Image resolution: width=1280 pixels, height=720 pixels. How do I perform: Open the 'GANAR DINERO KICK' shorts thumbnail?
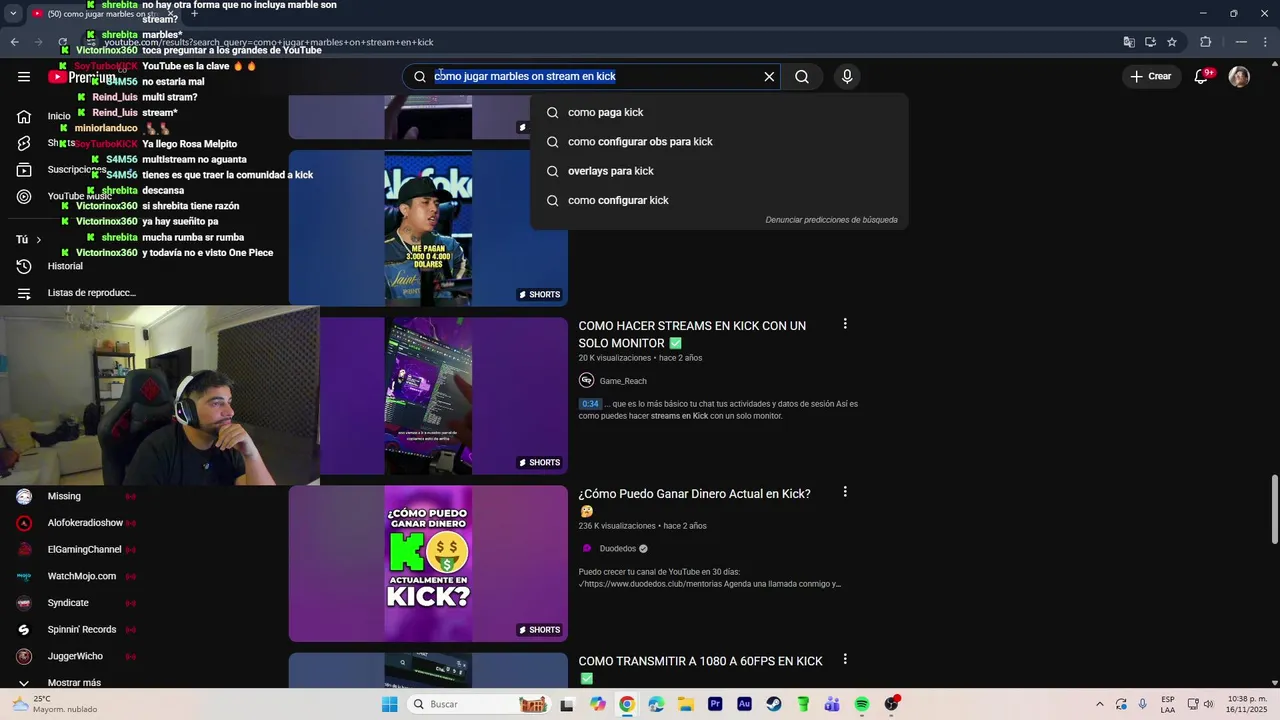(x=428, y=564)
